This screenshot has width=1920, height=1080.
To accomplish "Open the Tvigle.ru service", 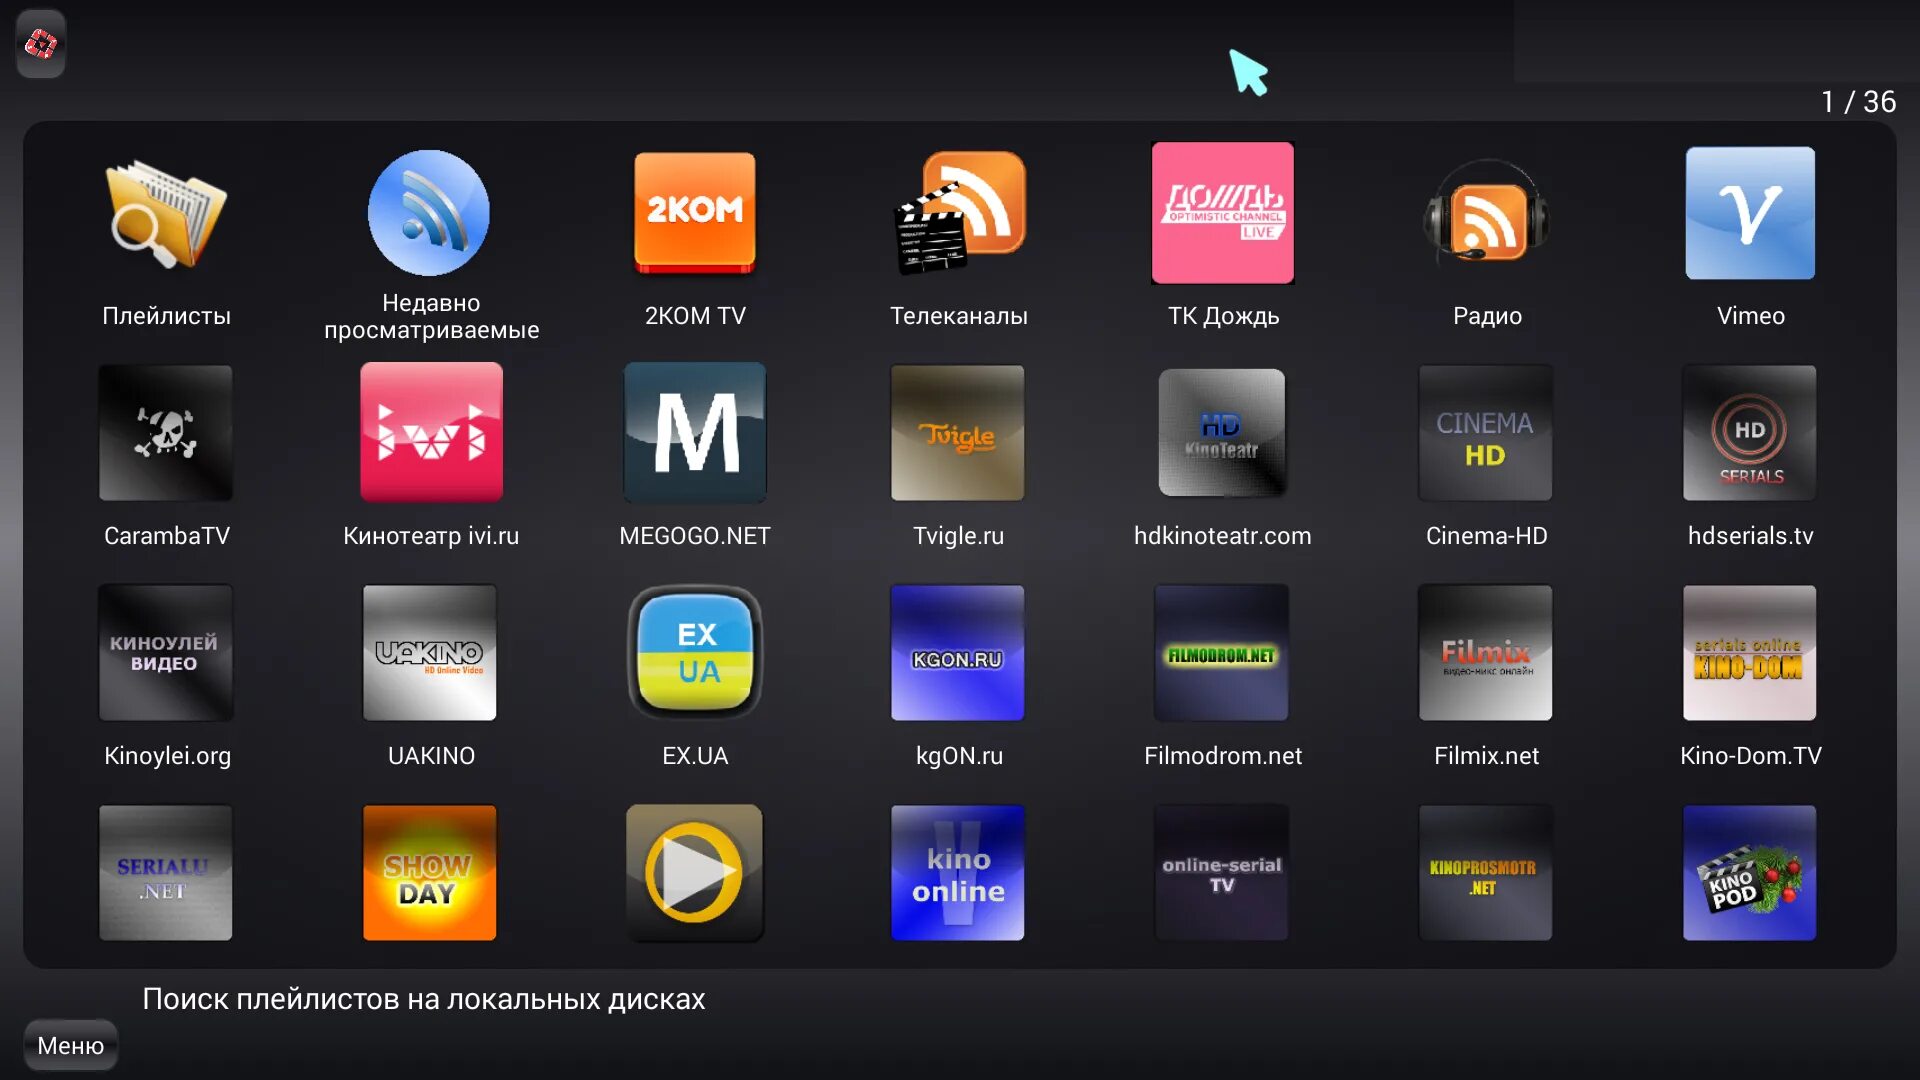I will (x=958, y=433).
